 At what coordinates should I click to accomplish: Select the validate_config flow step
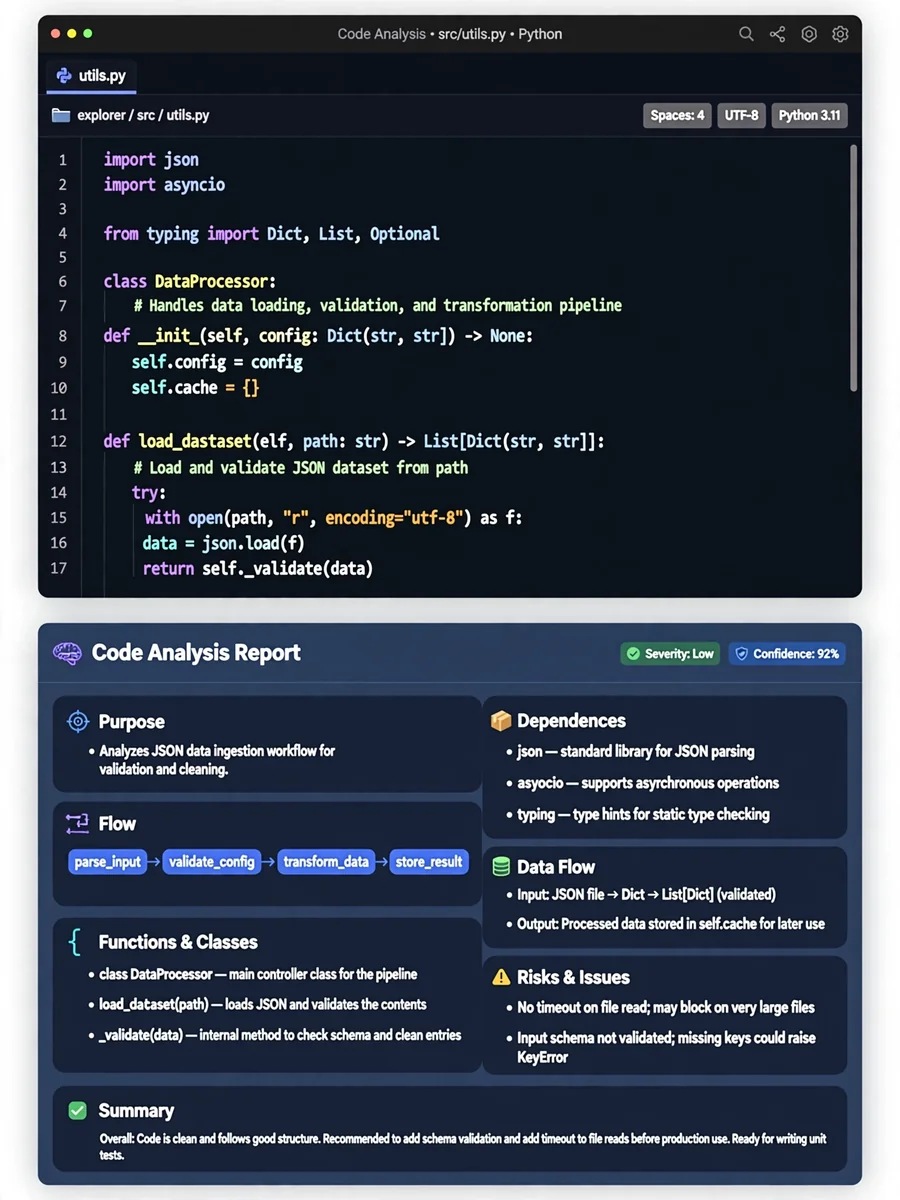(x=212, y=861)
